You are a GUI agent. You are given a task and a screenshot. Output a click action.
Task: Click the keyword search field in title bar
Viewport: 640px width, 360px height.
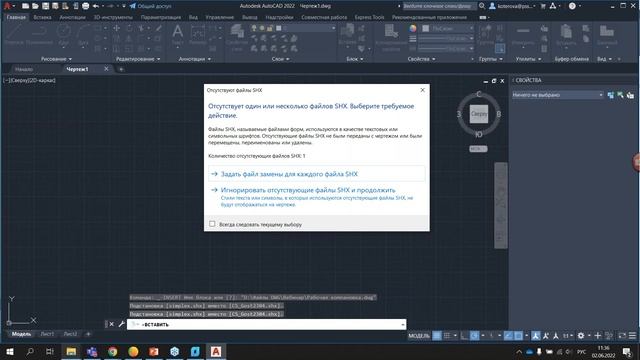[x=439, y=6]
